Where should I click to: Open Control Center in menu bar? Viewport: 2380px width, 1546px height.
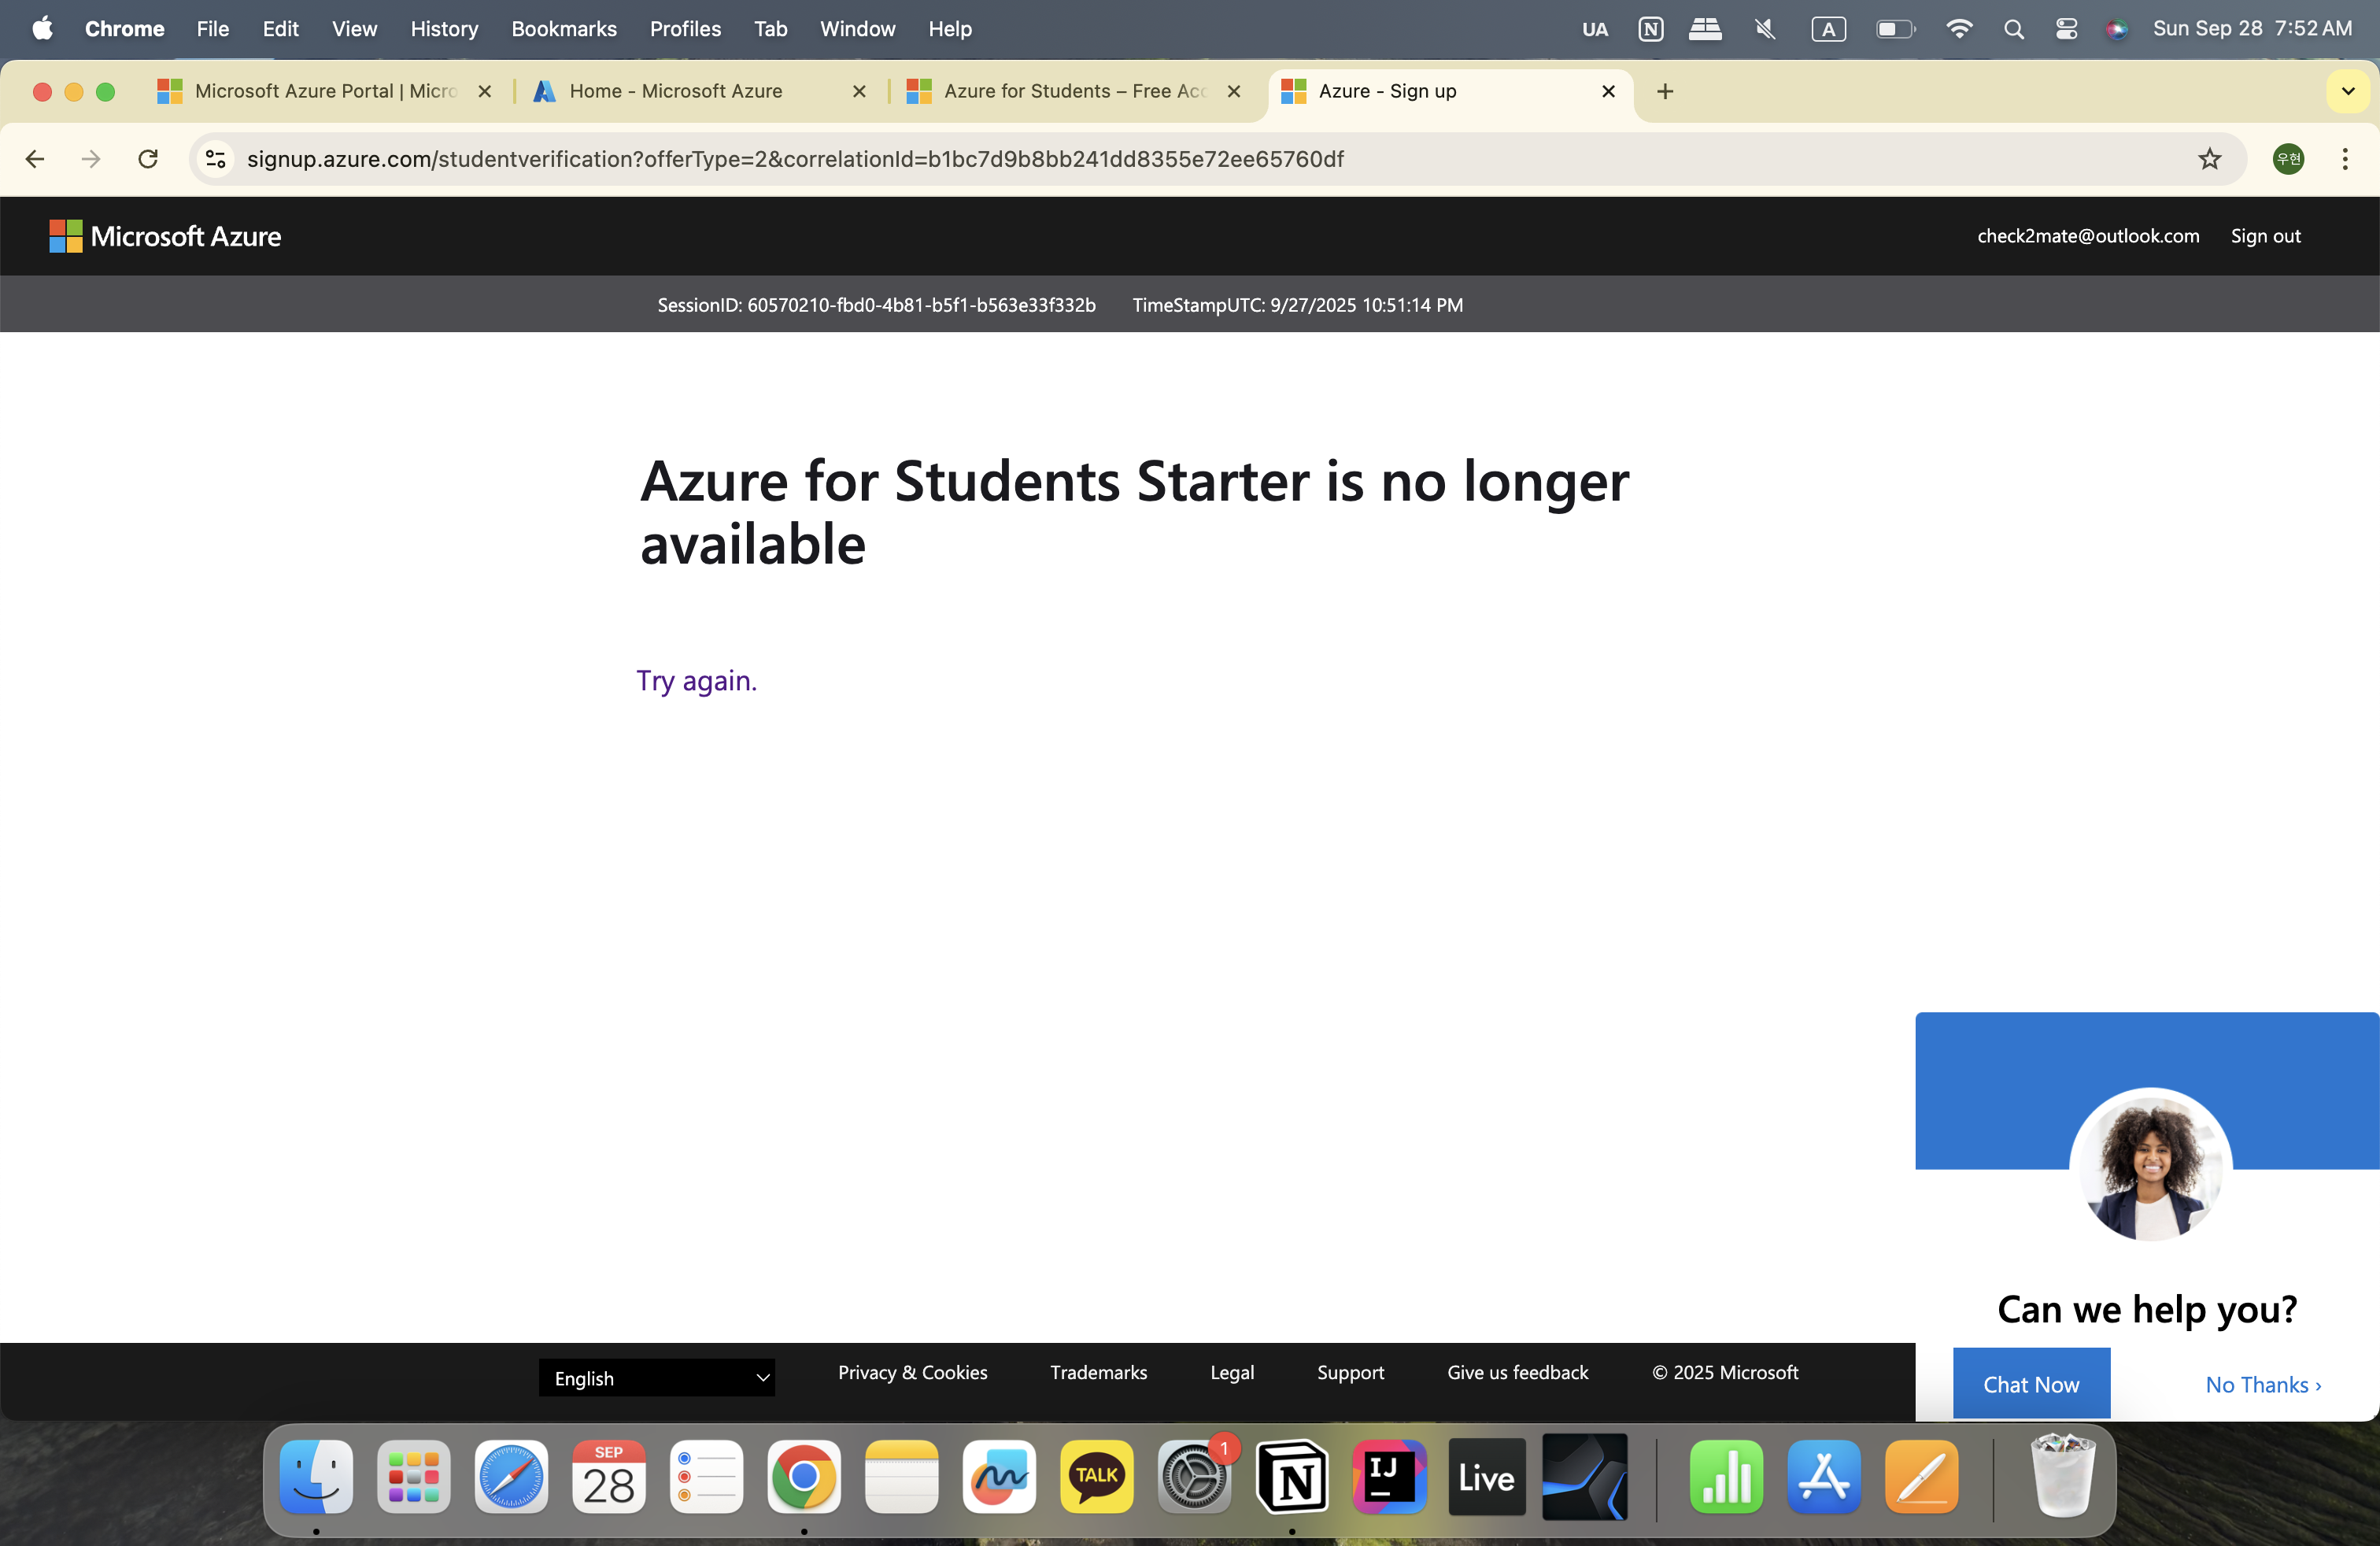tap(2066, 29)
